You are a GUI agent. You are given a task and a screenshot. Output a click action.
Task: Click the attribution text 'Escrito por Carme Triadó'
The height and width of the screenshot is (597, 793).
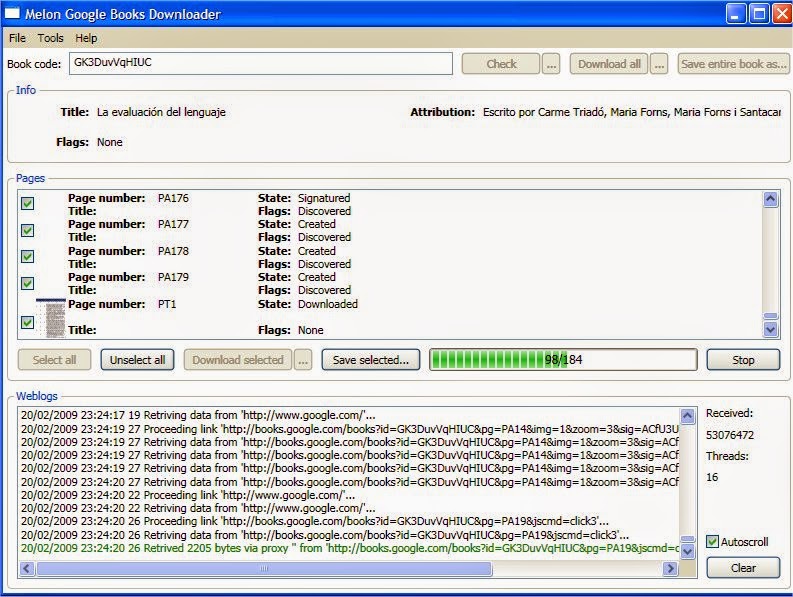pos(544,112)
